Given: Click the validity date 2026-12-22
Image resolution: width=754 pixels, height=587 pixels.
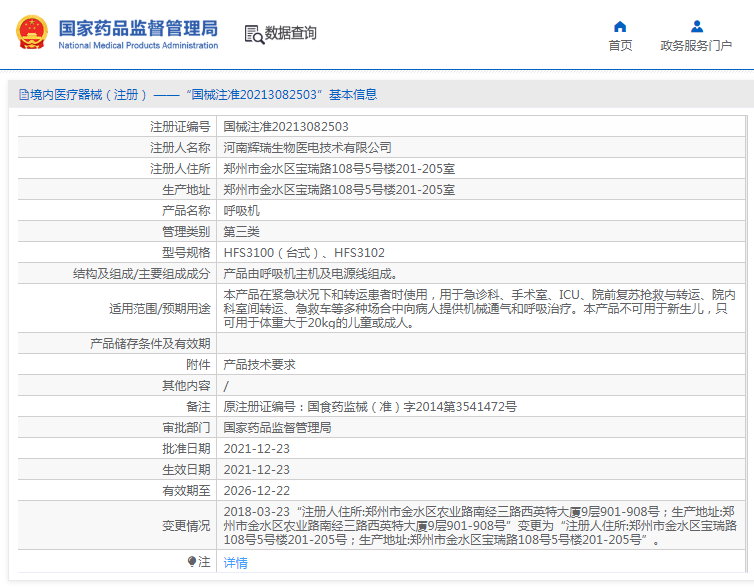Looking at the screenshot, I should 256,490.
